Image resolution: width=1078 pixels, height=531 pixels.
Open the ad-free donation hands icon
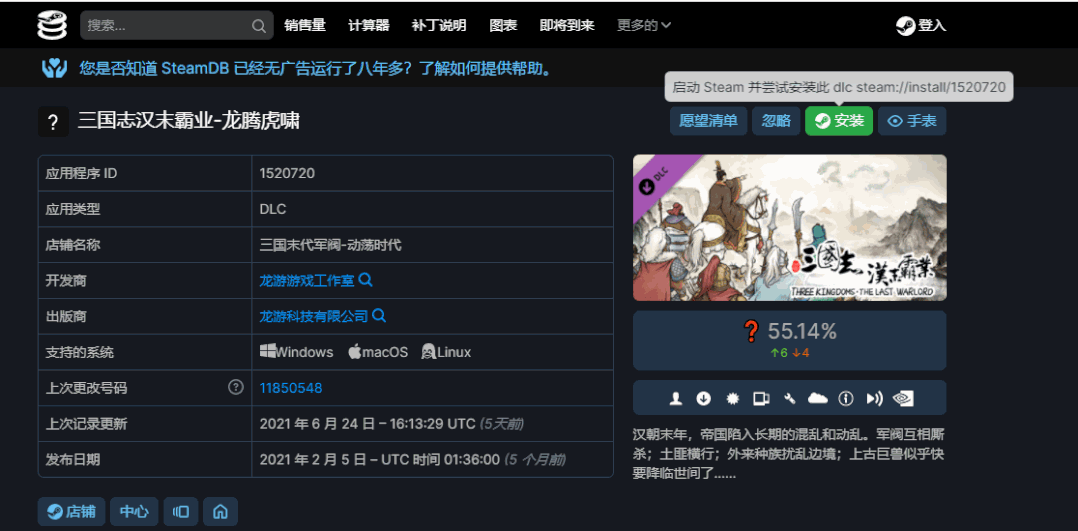54,68
